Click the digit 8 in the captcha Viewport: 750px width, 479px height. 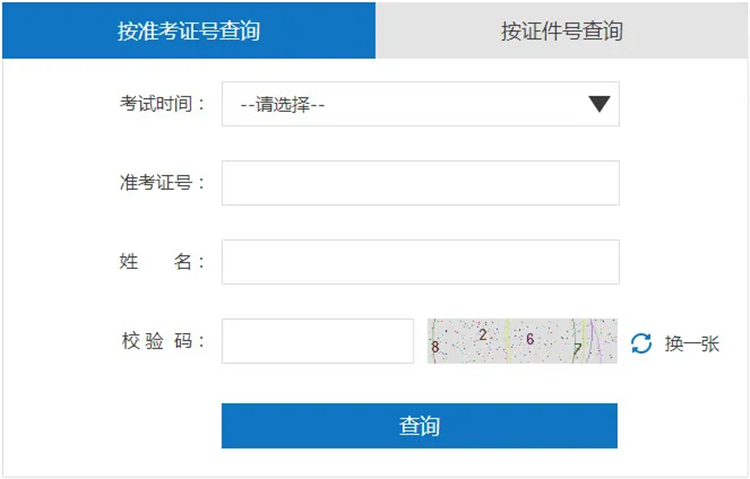(435, 348)
